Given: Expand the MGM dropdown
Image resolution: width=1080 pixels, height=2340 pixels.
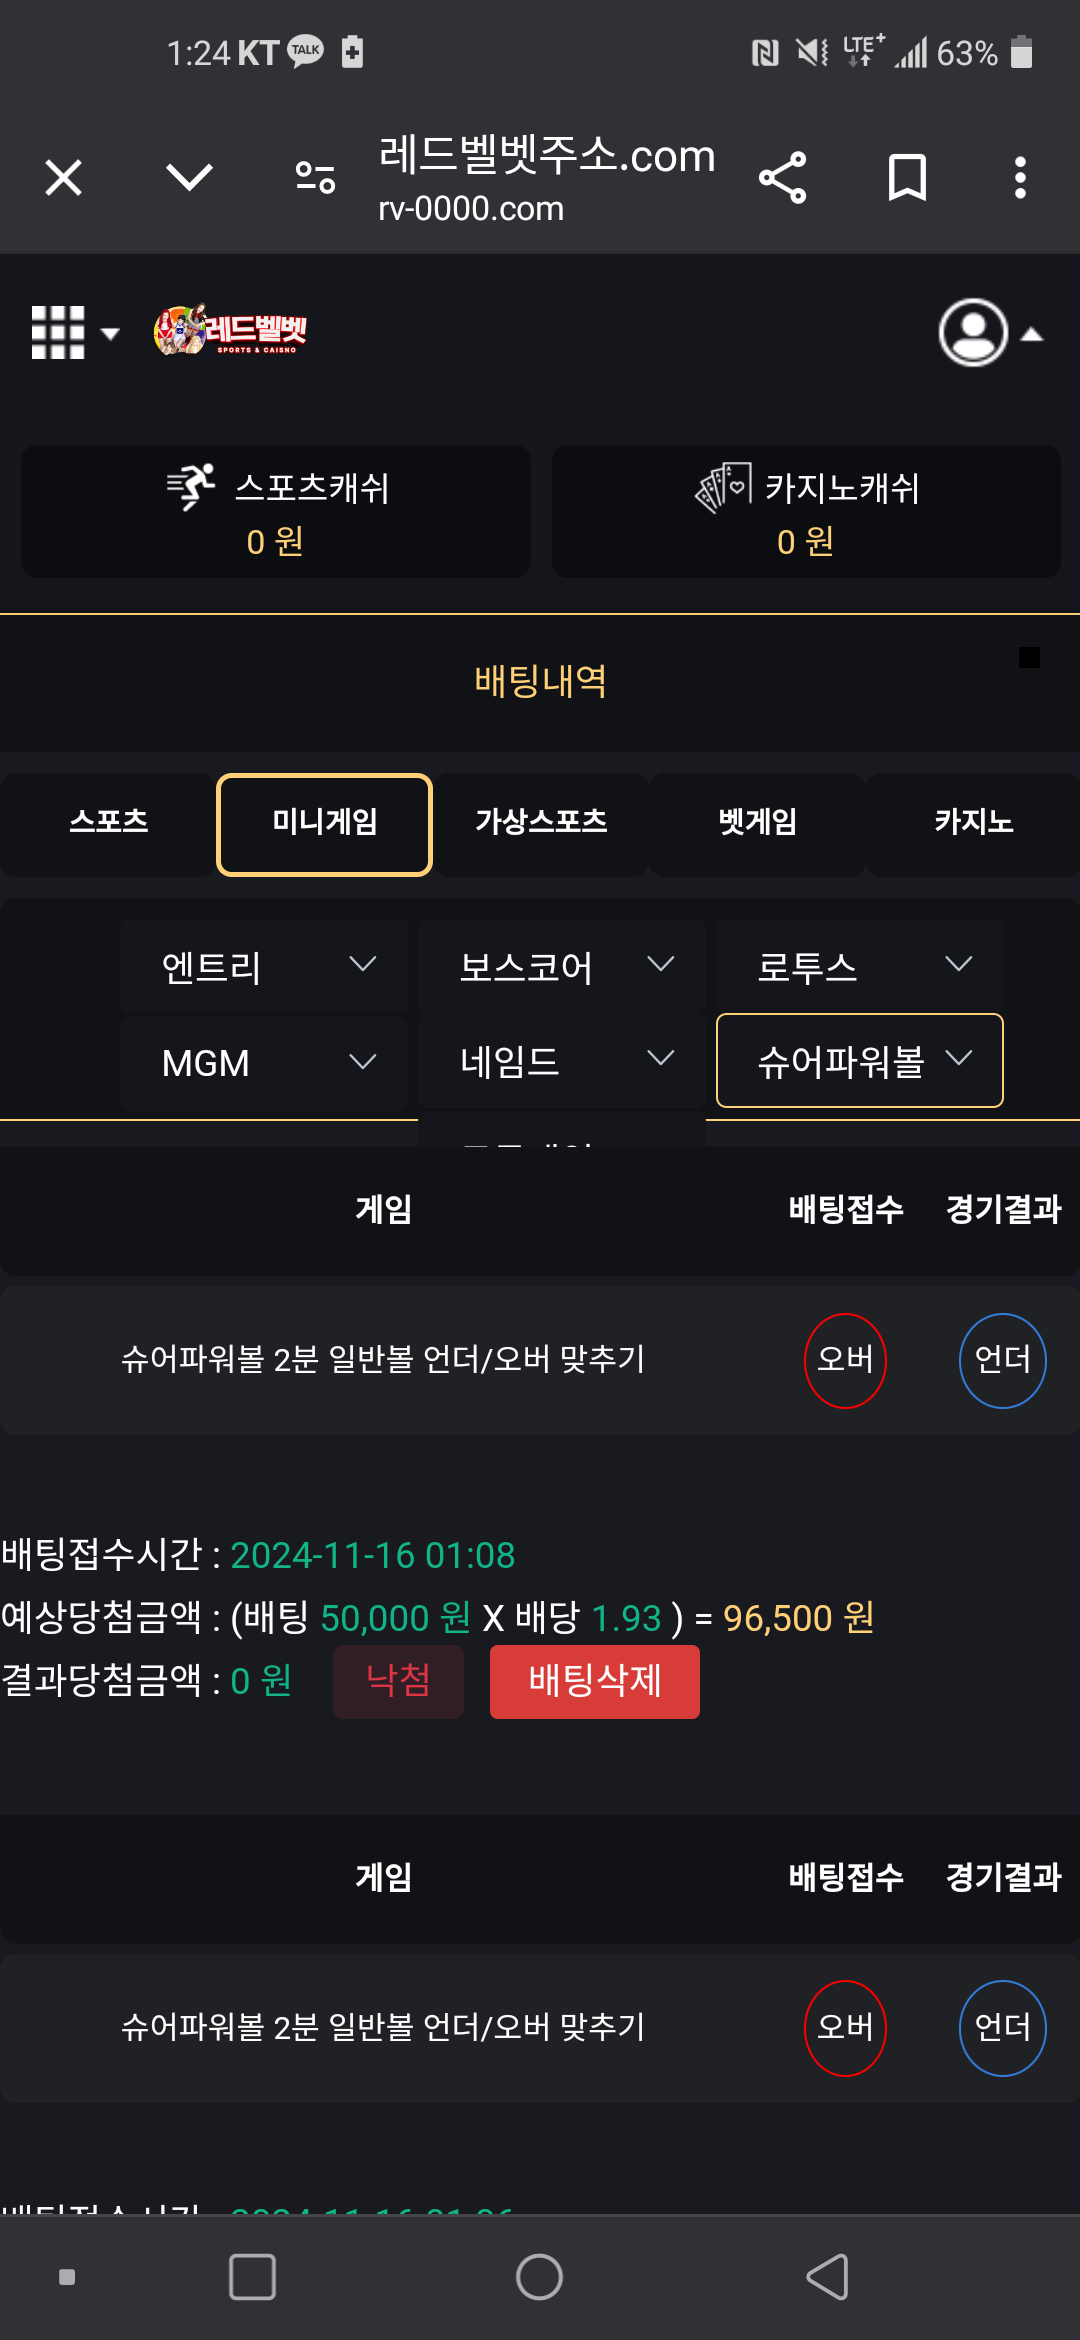Looking at the screenshot, I should coord(264,1062).
